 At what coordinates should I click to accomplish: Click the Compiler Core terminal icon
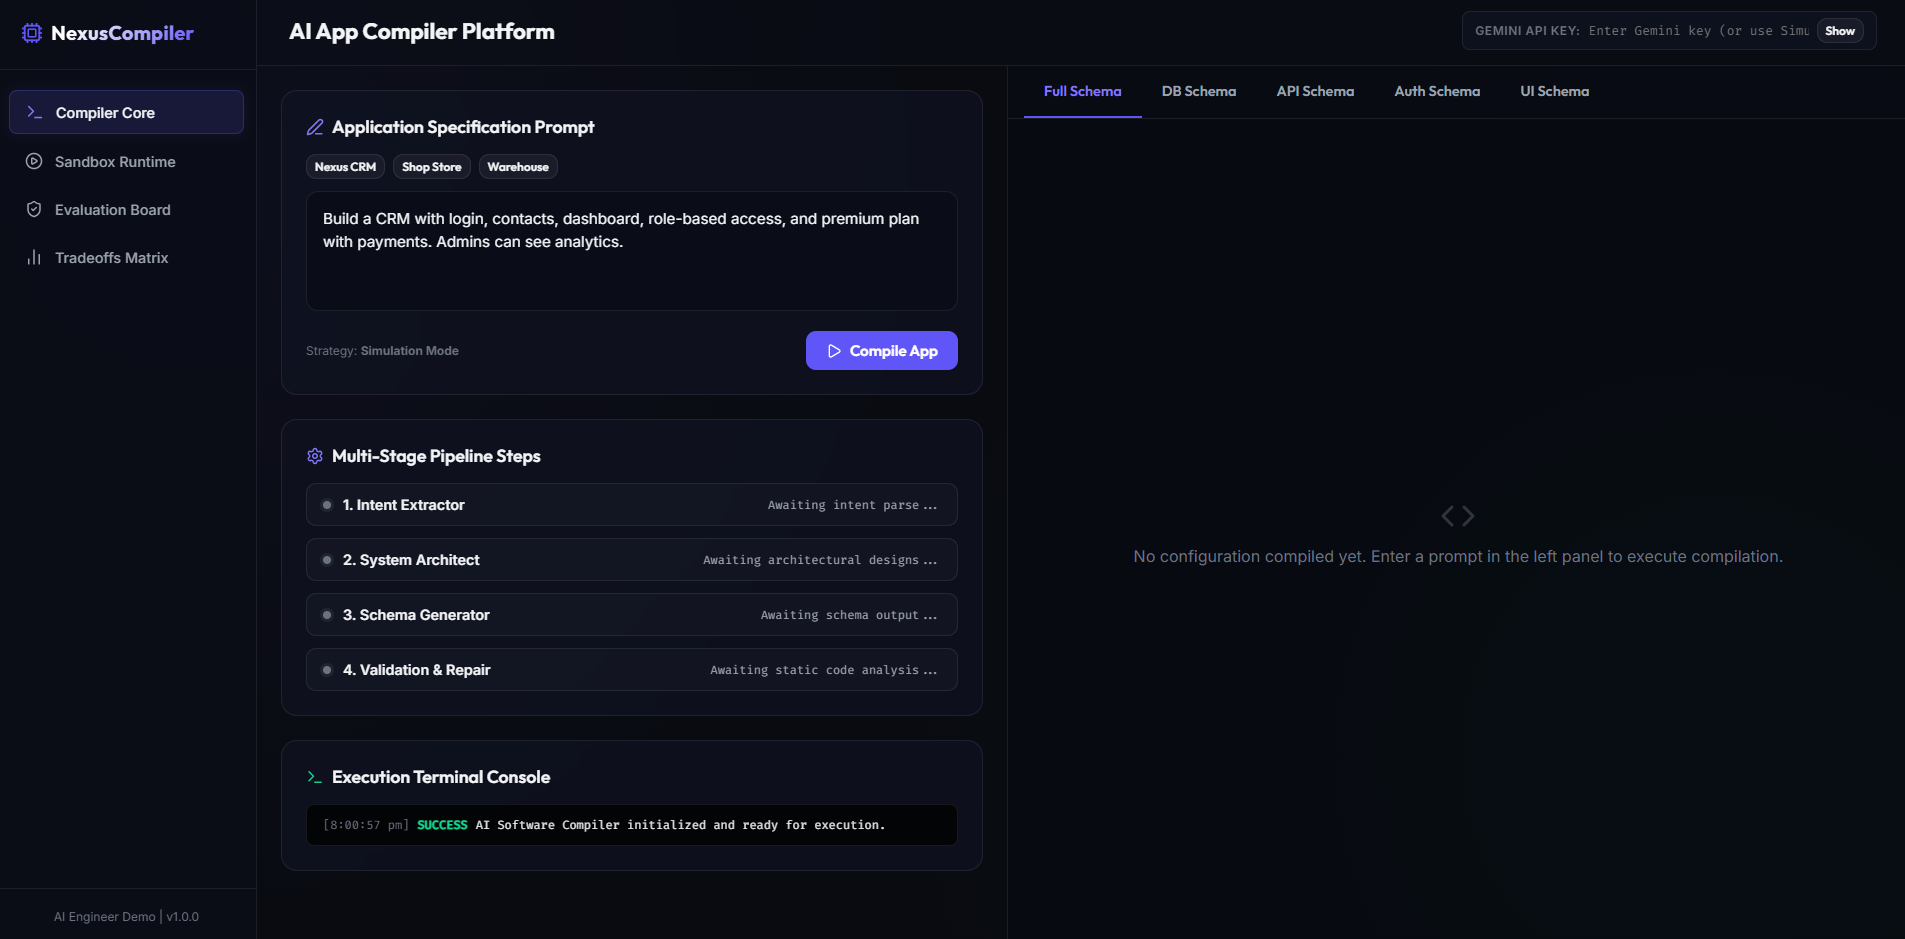tap(34, 113)
